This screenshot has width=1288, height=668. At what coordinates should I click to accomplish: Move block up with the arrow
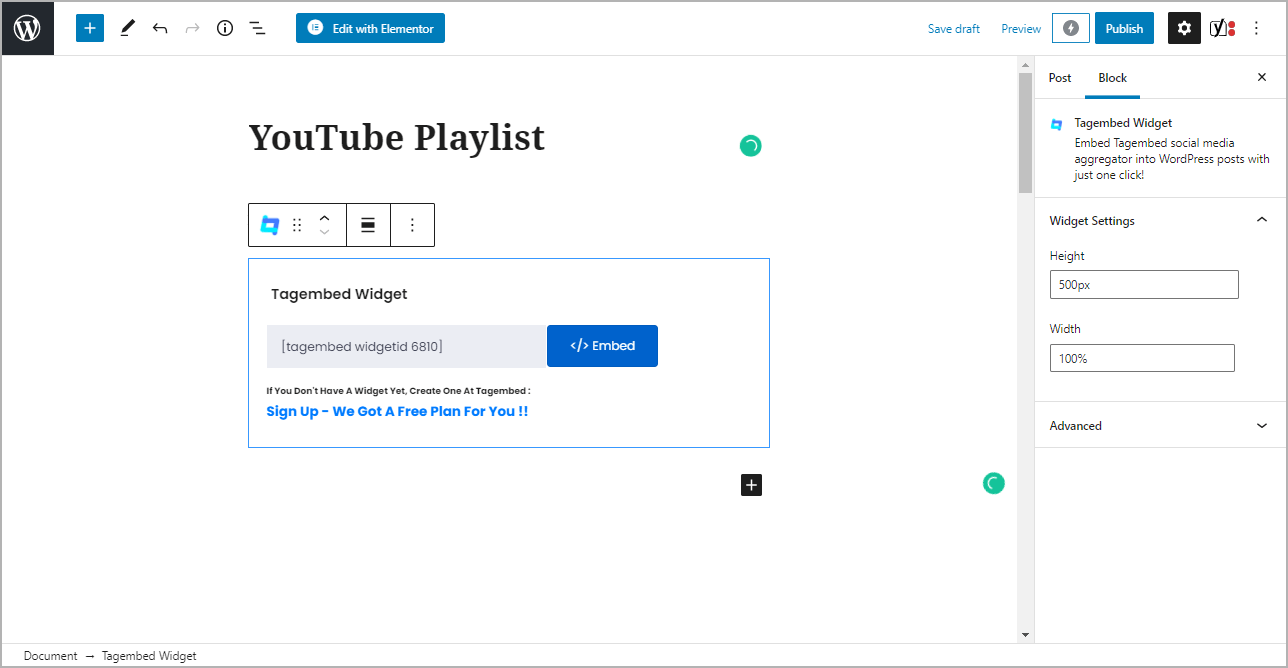click(x=324, y=217)
